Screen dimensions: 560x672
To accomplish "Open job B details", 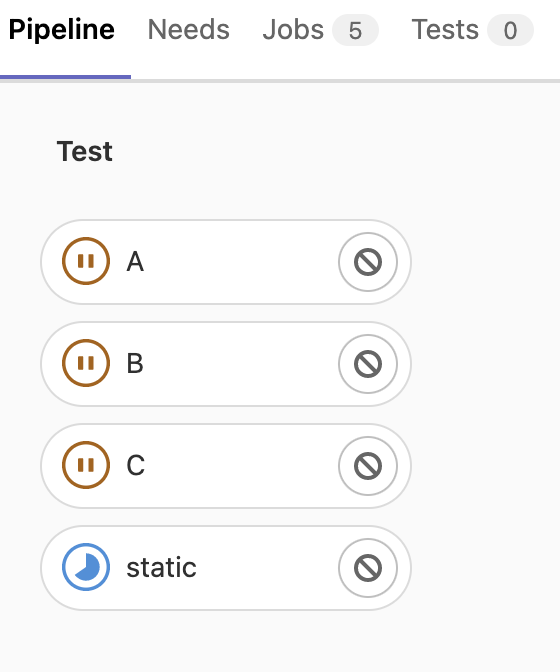I will 135,363.
